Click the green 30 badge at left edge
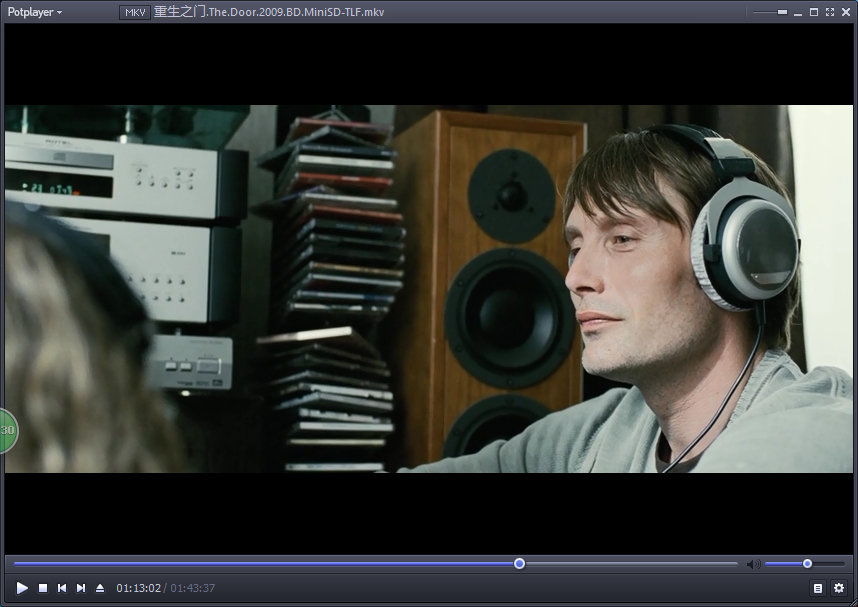Image resolution: width=858 pixels, height=607 pixels. [8, 430]
